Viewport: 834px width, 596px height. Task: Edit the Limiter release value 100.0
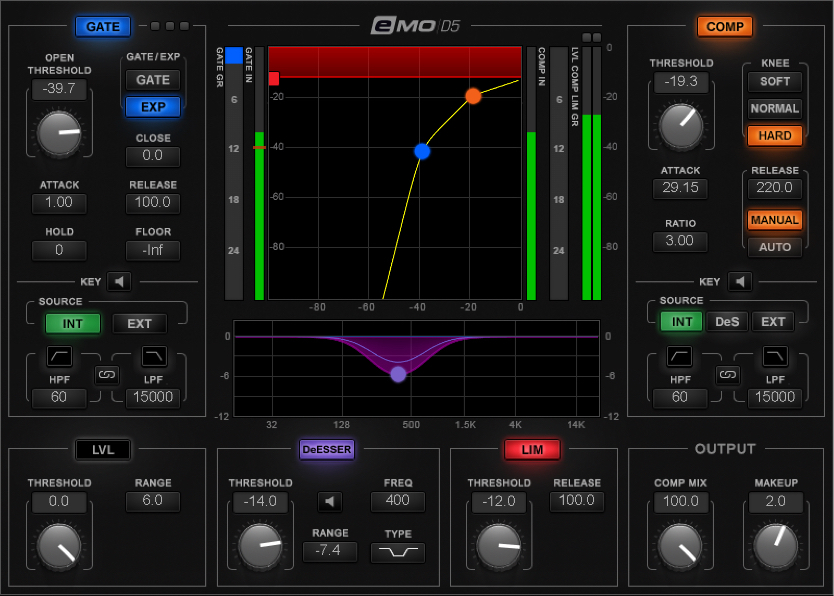(x=577, y=501)
